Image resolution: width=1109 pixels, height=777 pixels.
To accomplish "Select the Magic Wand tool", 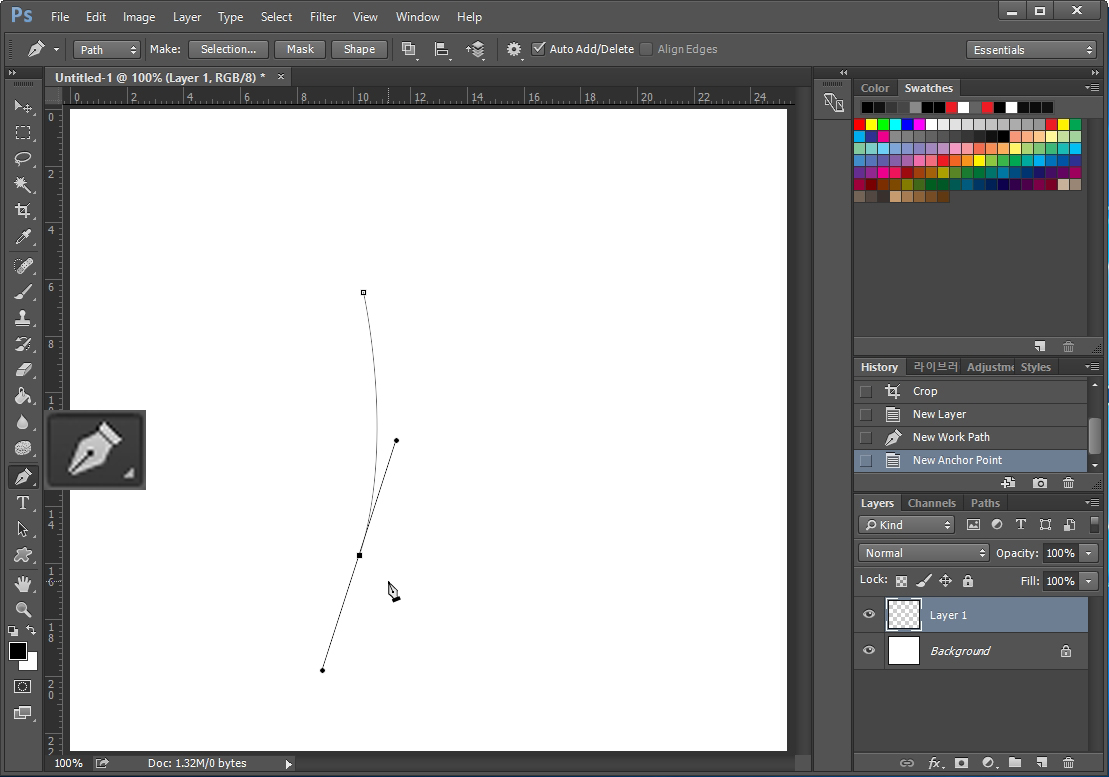I will coord(23,185).
